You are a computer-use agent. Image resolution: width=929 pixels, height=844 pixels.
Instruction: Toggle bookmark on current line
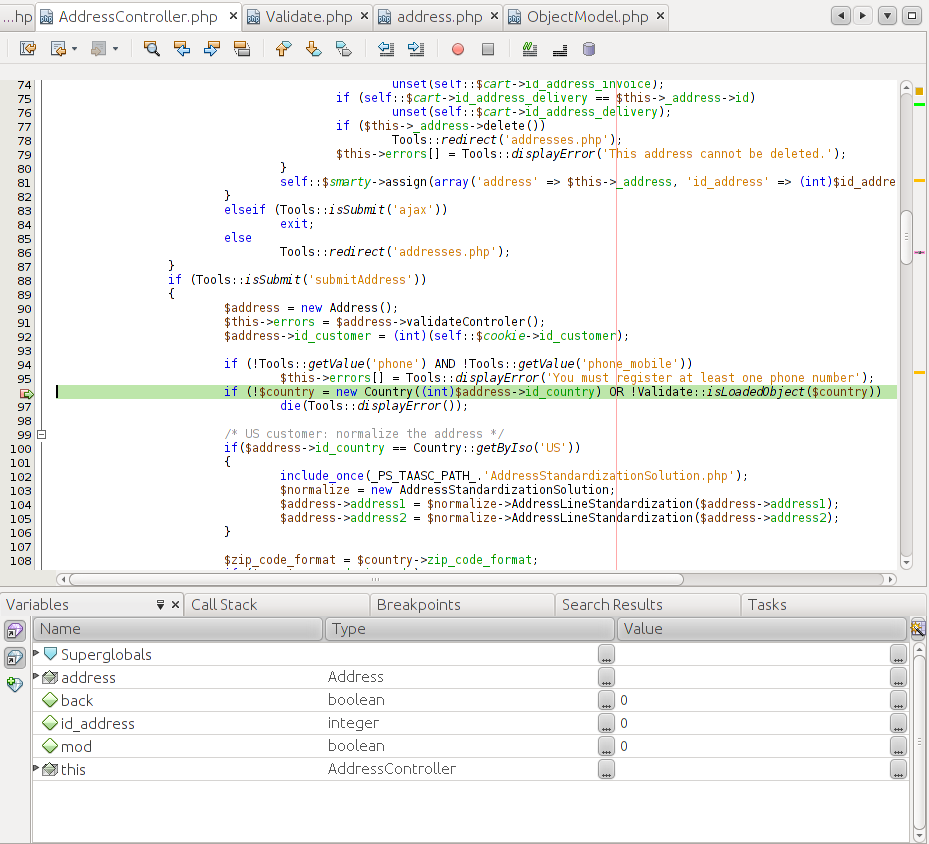click(x=343, y=48)
